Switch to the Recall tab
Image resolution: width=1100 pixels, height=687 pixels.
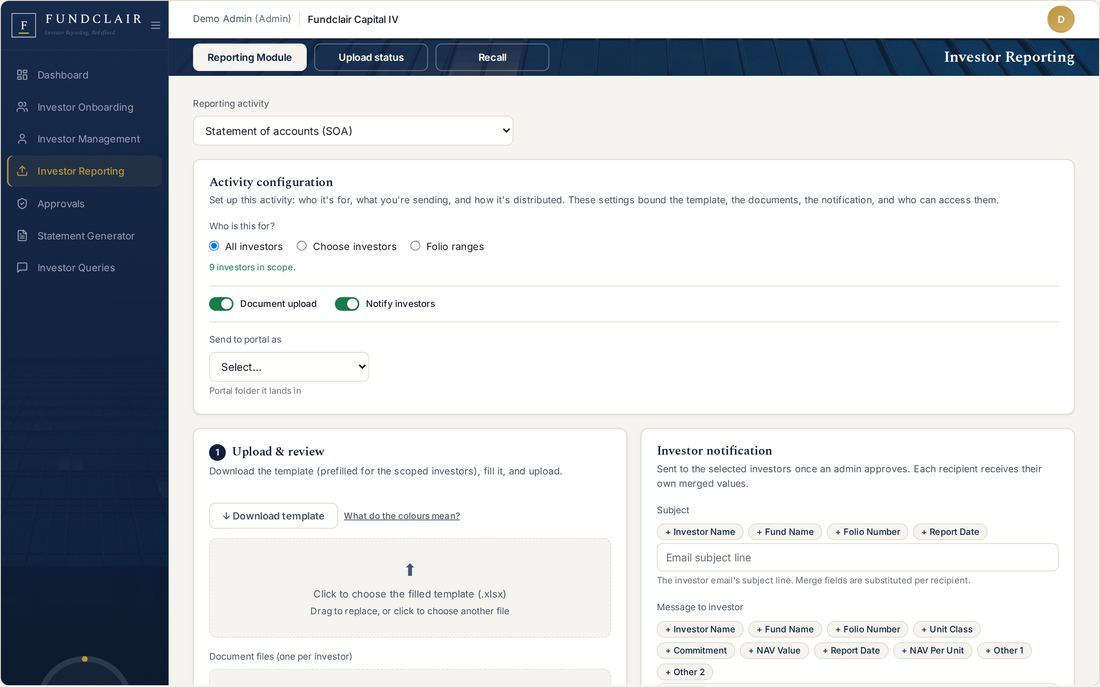(492, 58)
